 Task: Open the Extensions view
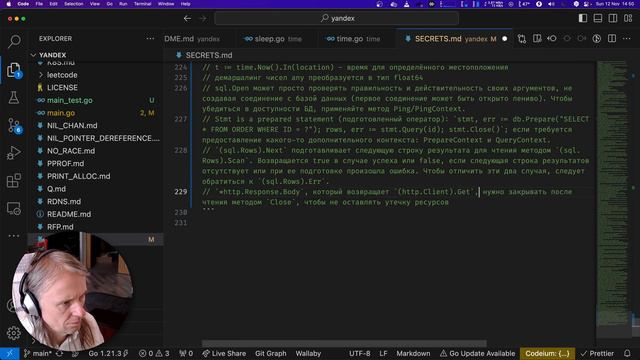point(14,180)
